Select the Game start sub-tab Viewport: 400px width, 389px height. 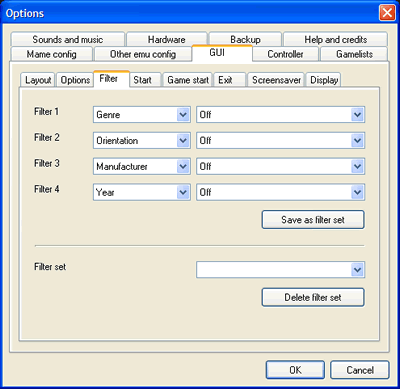point(188,80)
